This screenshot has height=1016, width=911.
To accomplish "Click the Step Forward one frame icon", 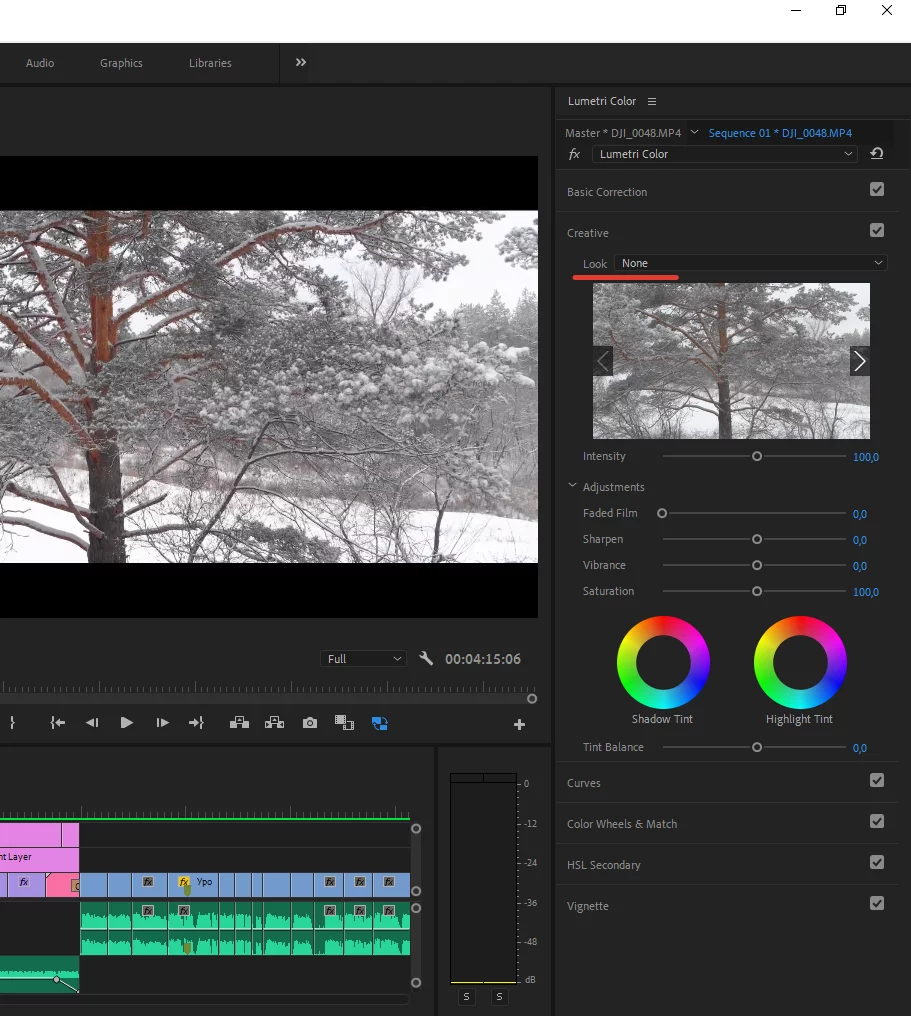I will point(162,722).
